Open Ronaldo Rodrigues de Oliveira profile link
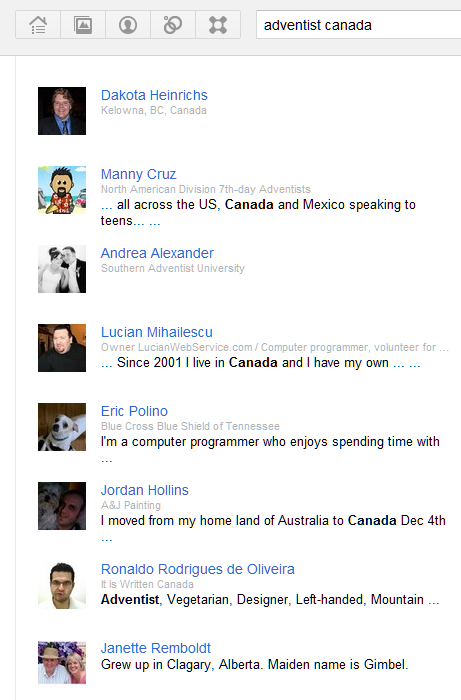Image resolution: width=461 pixels, height=700 pixels. pos(198,569)
